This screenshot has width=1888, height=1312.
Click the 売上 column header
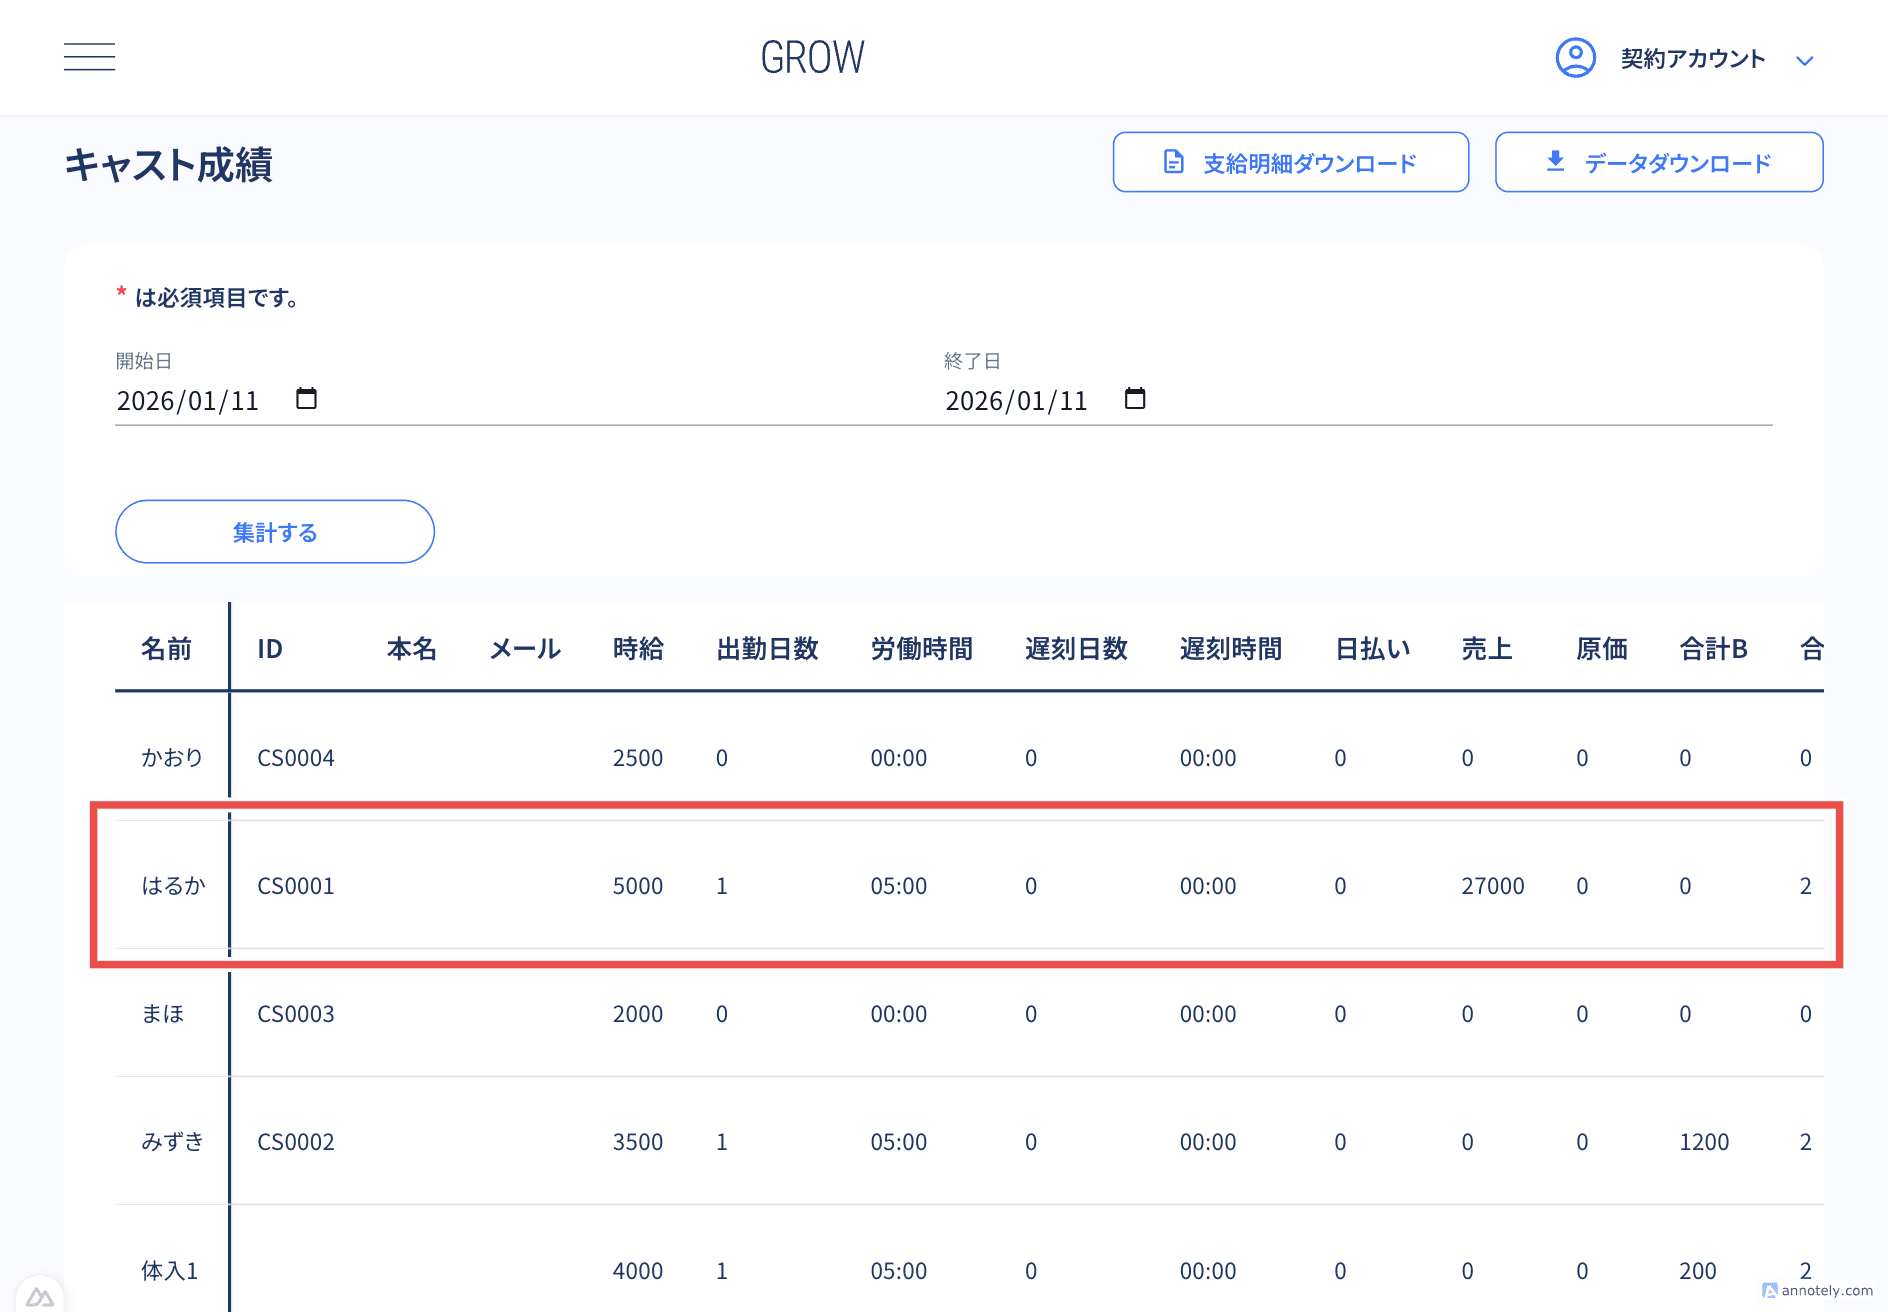pos(1486,649)
